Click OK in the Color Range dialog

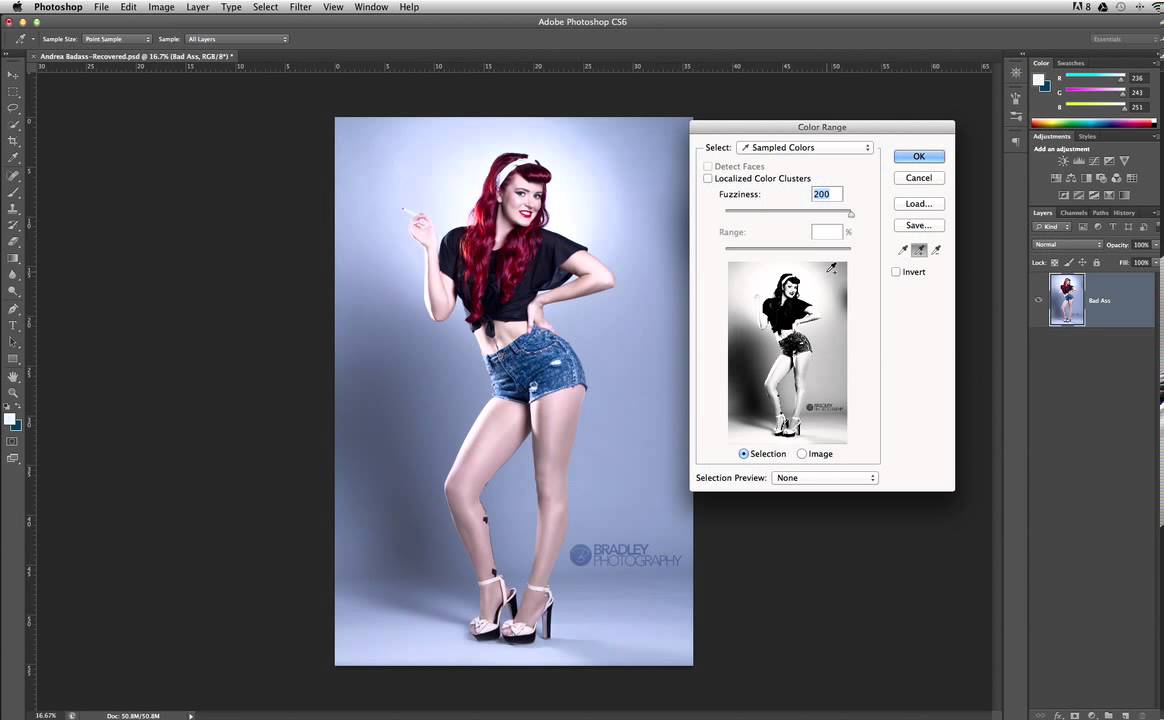click(x=918, y=156)
